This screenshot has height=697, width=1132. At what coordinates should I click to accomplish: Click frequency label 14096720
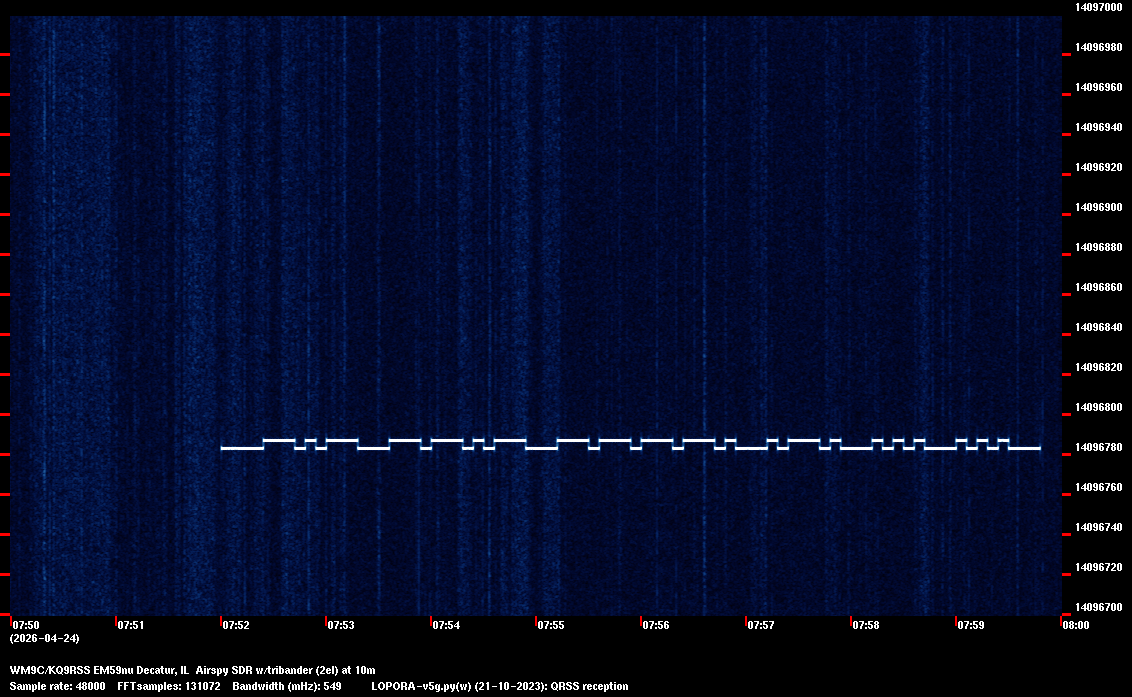(x=1099, y=567)
